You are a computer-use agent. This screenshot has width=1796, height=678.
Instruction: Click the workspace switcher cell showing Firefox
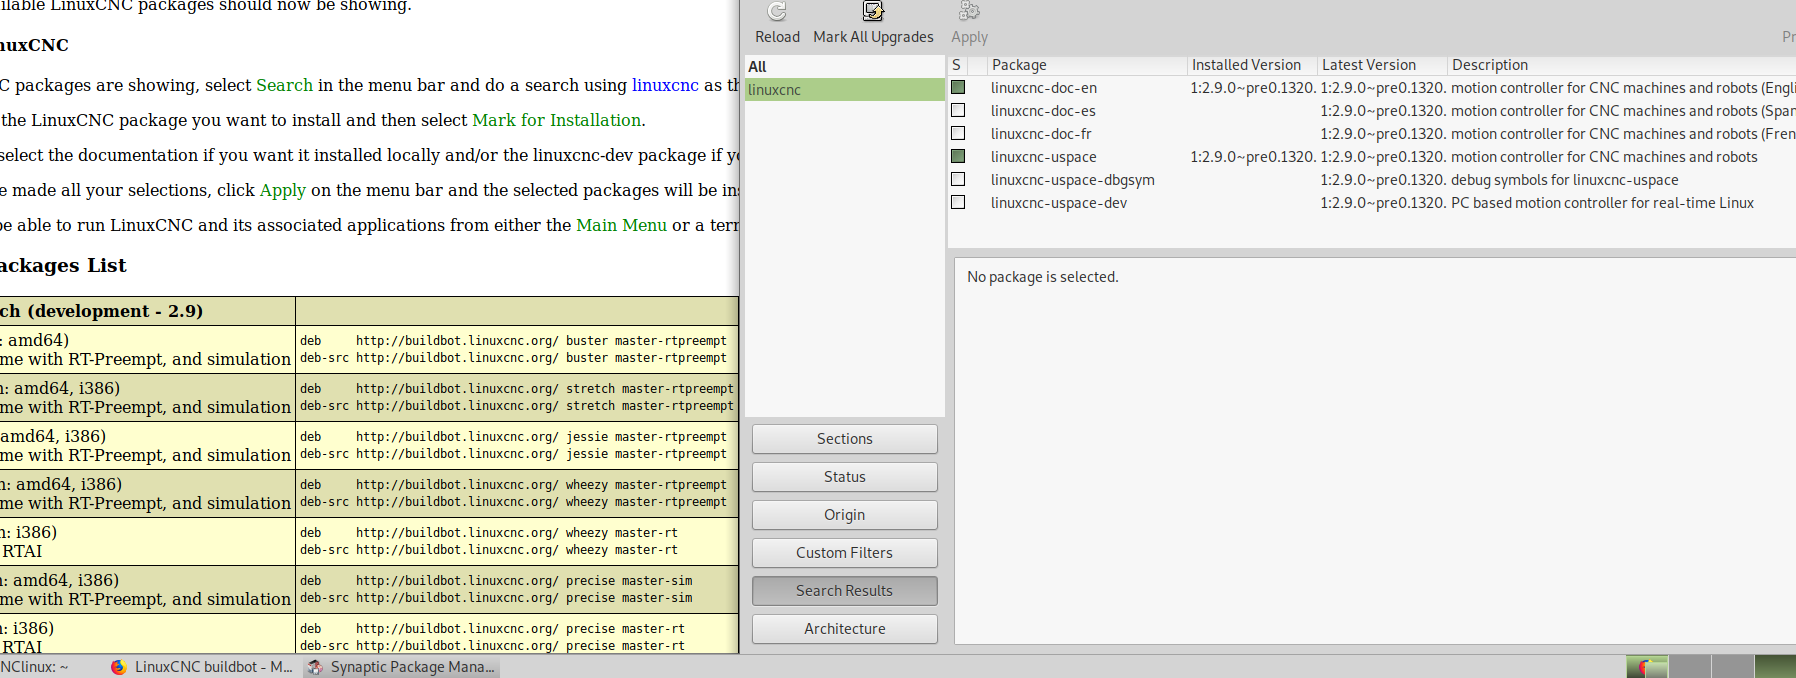pos(1647,667)
